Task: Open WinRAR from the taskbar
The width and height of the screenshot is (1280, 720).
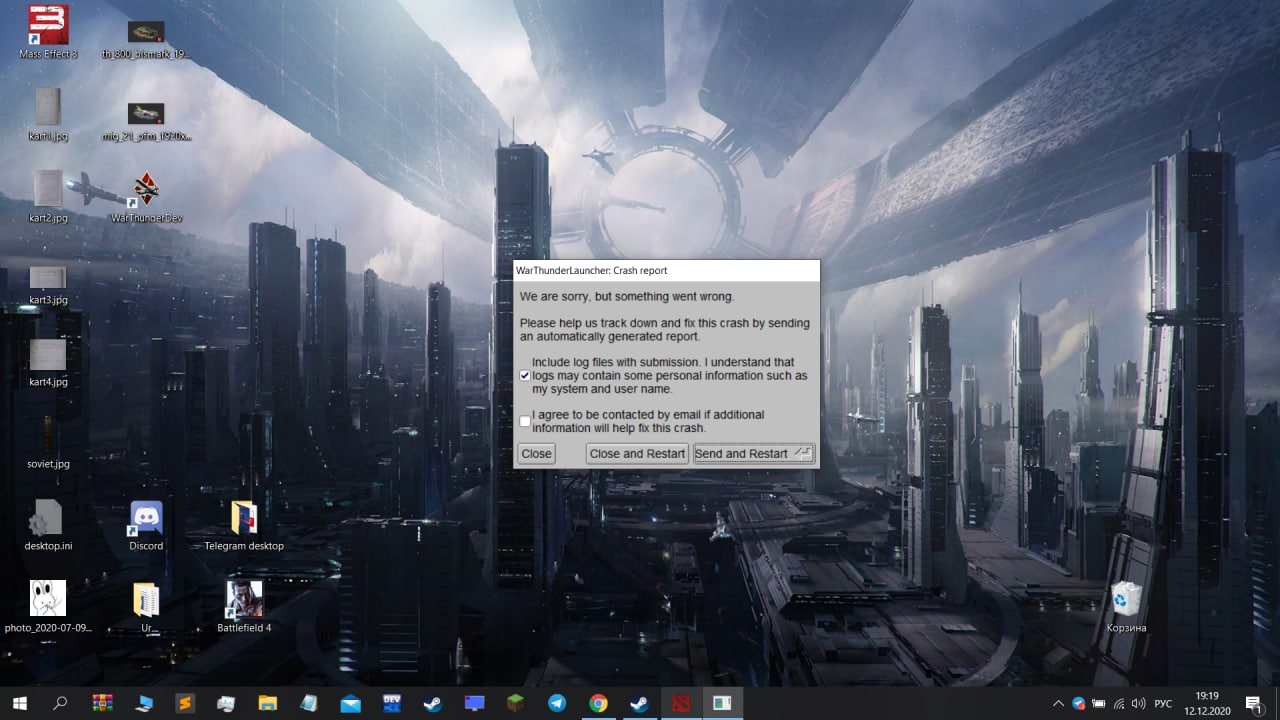Action: pos(102,703)
